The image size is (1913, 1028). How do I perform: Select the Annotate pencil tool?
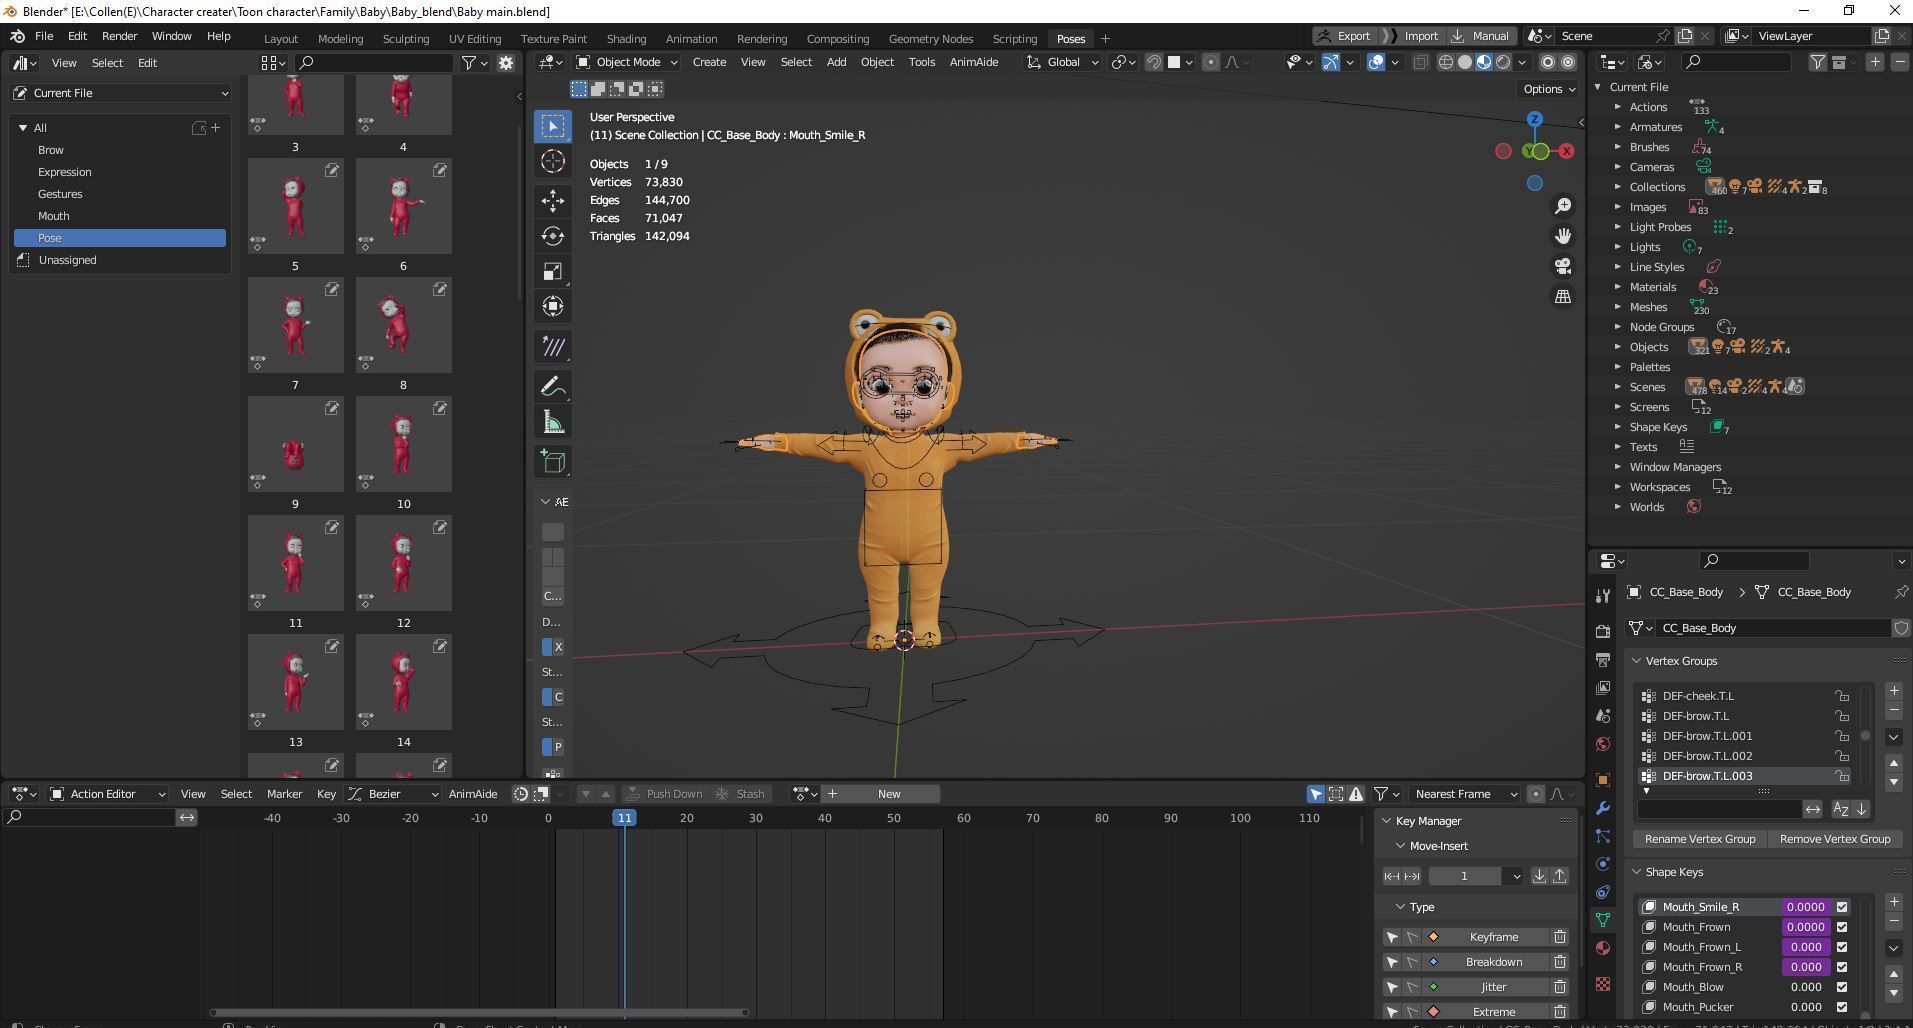click(553, 386)
